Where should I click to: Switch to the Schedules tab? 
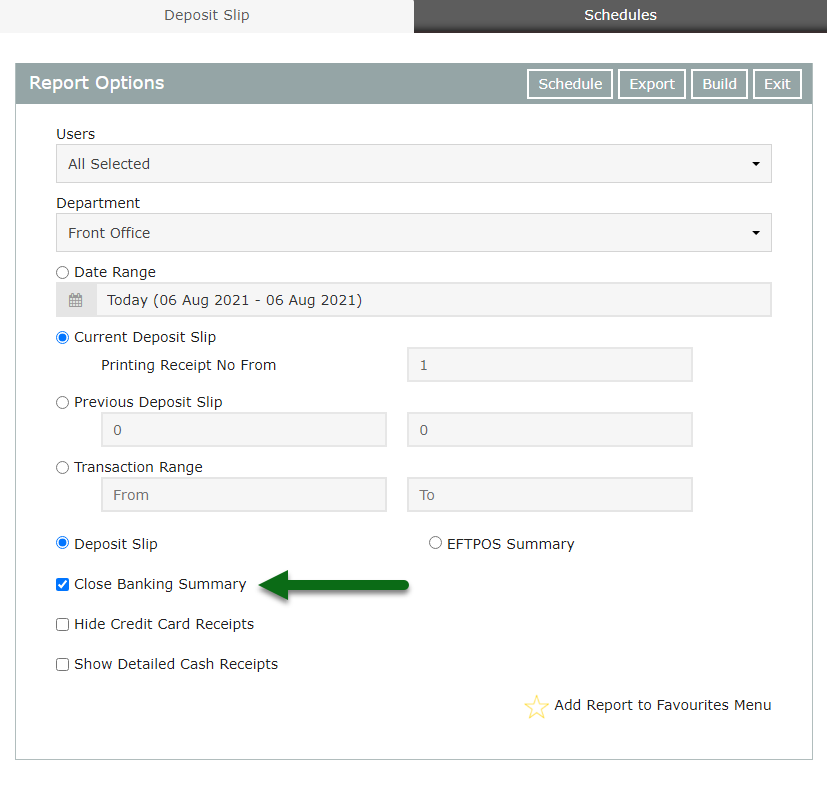620,15
